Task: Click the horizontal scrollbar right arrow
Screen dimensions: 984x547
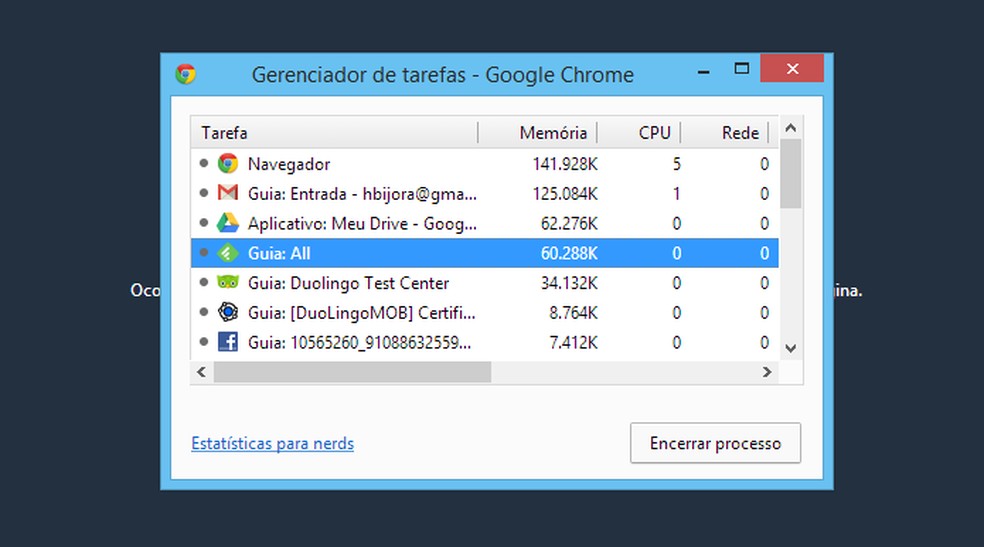Action: [767, 372]
